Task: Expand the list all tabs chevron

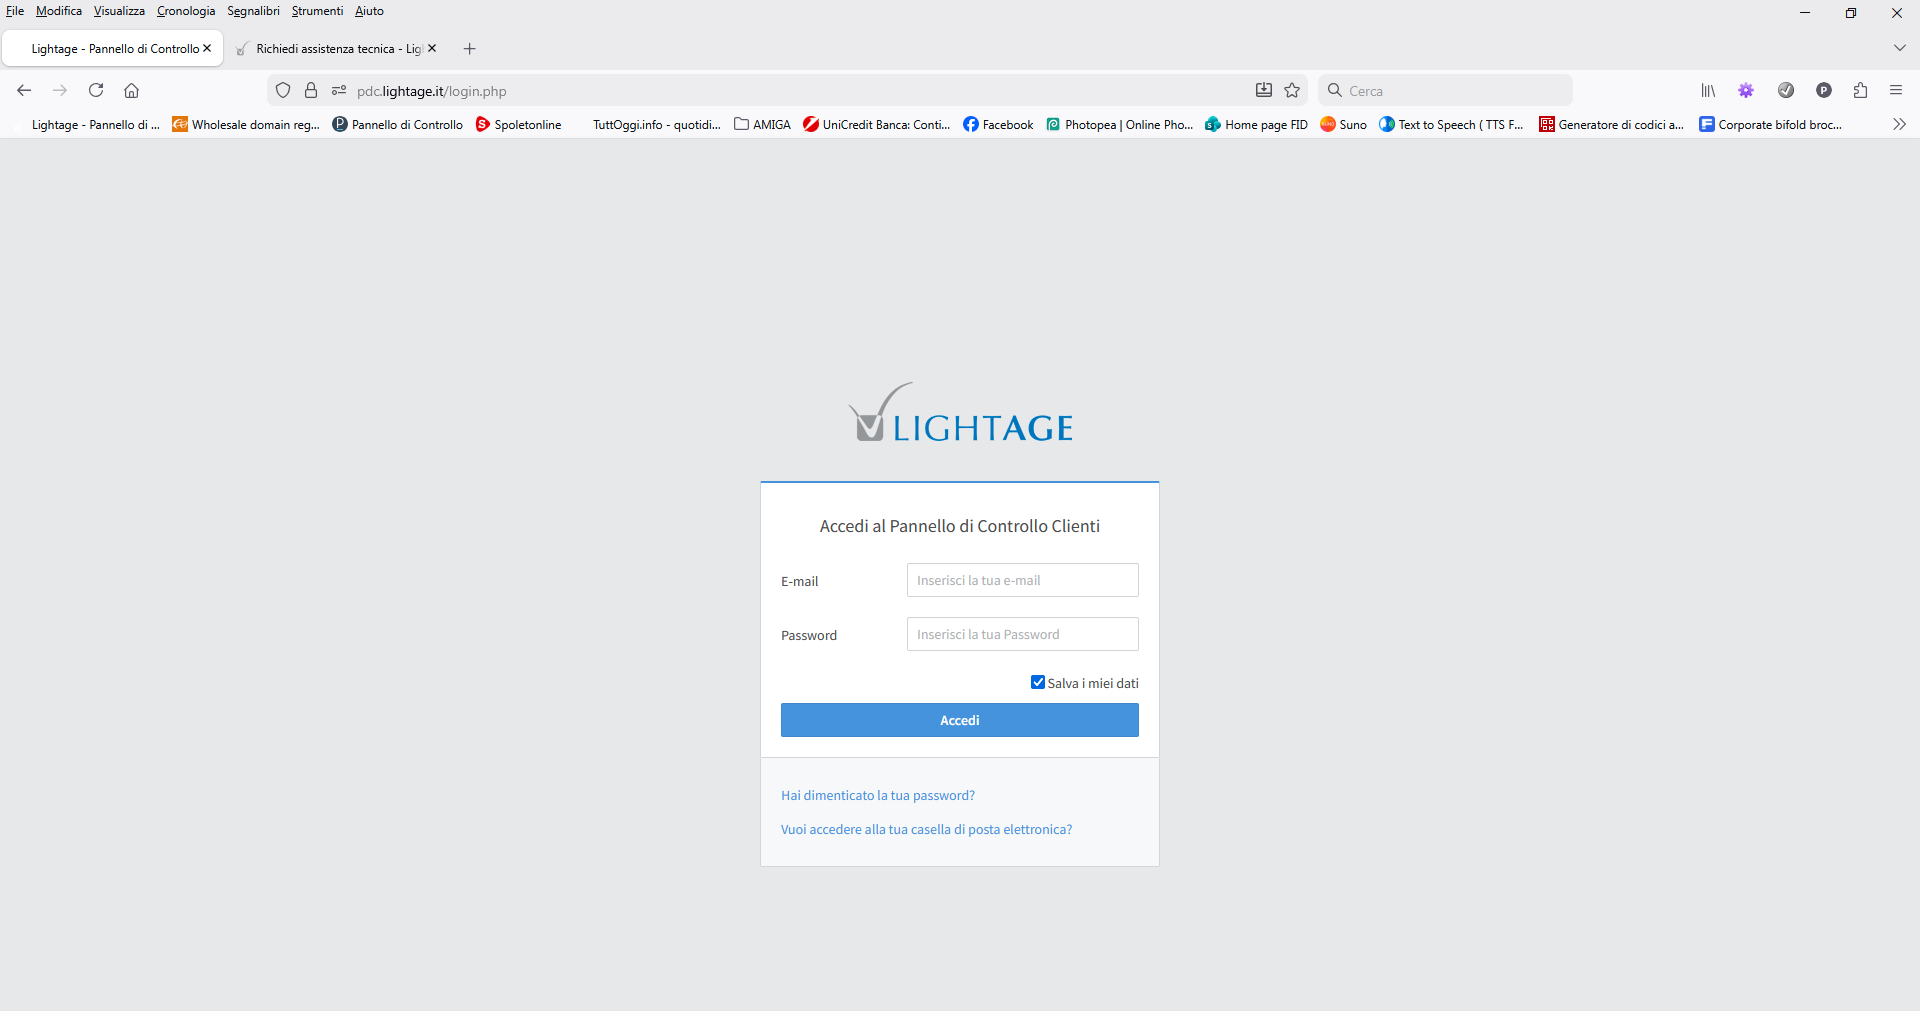Action: (1899, 48)
